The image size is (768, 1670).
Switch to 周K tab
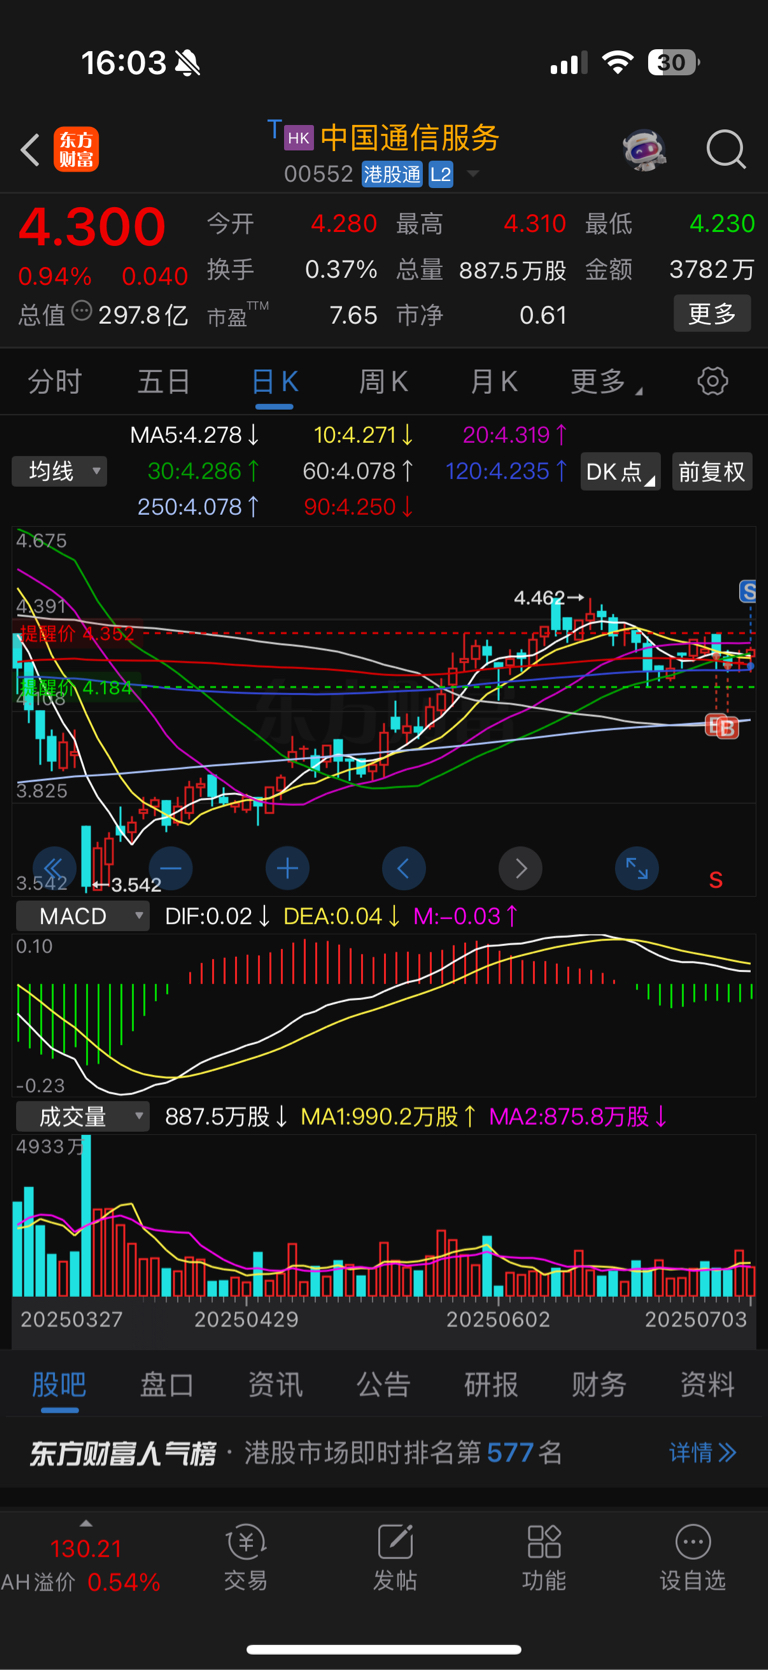pos(384,381)
